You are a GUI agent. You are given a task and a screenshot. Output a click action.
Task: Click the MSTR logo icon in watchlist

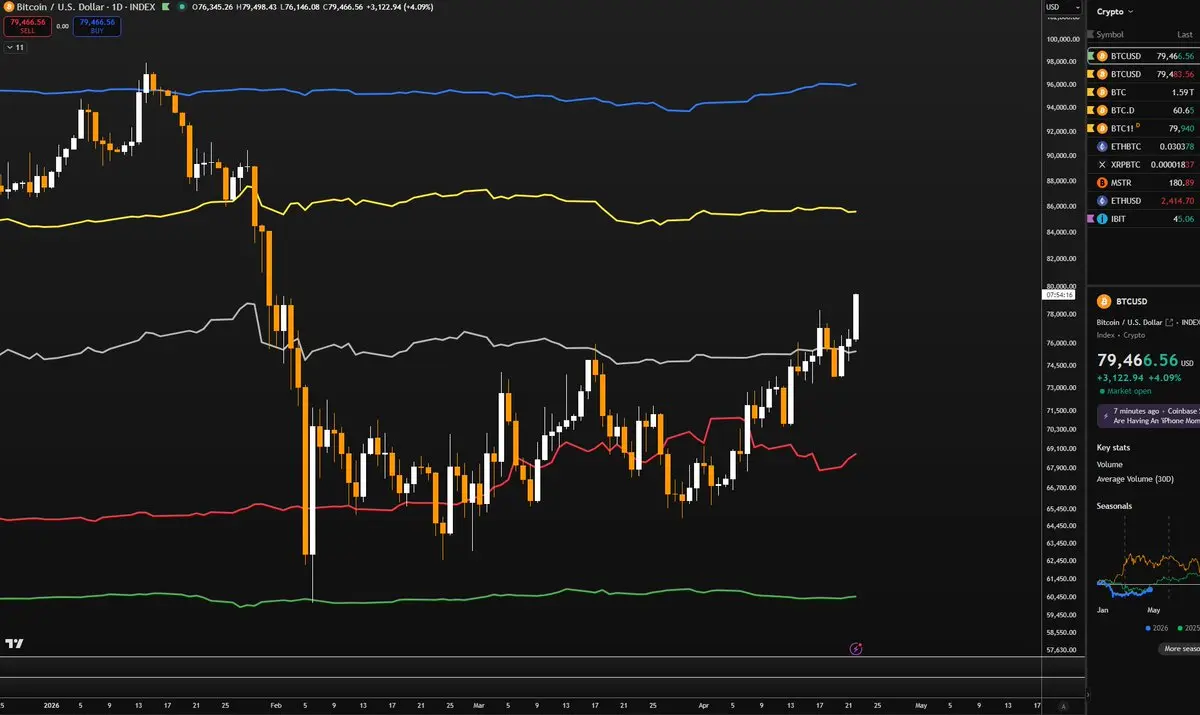[1102, 182]
